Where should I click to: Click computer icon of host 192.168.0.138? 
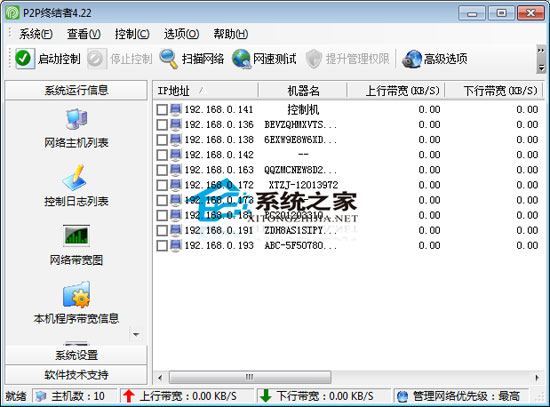pos(175,139)
